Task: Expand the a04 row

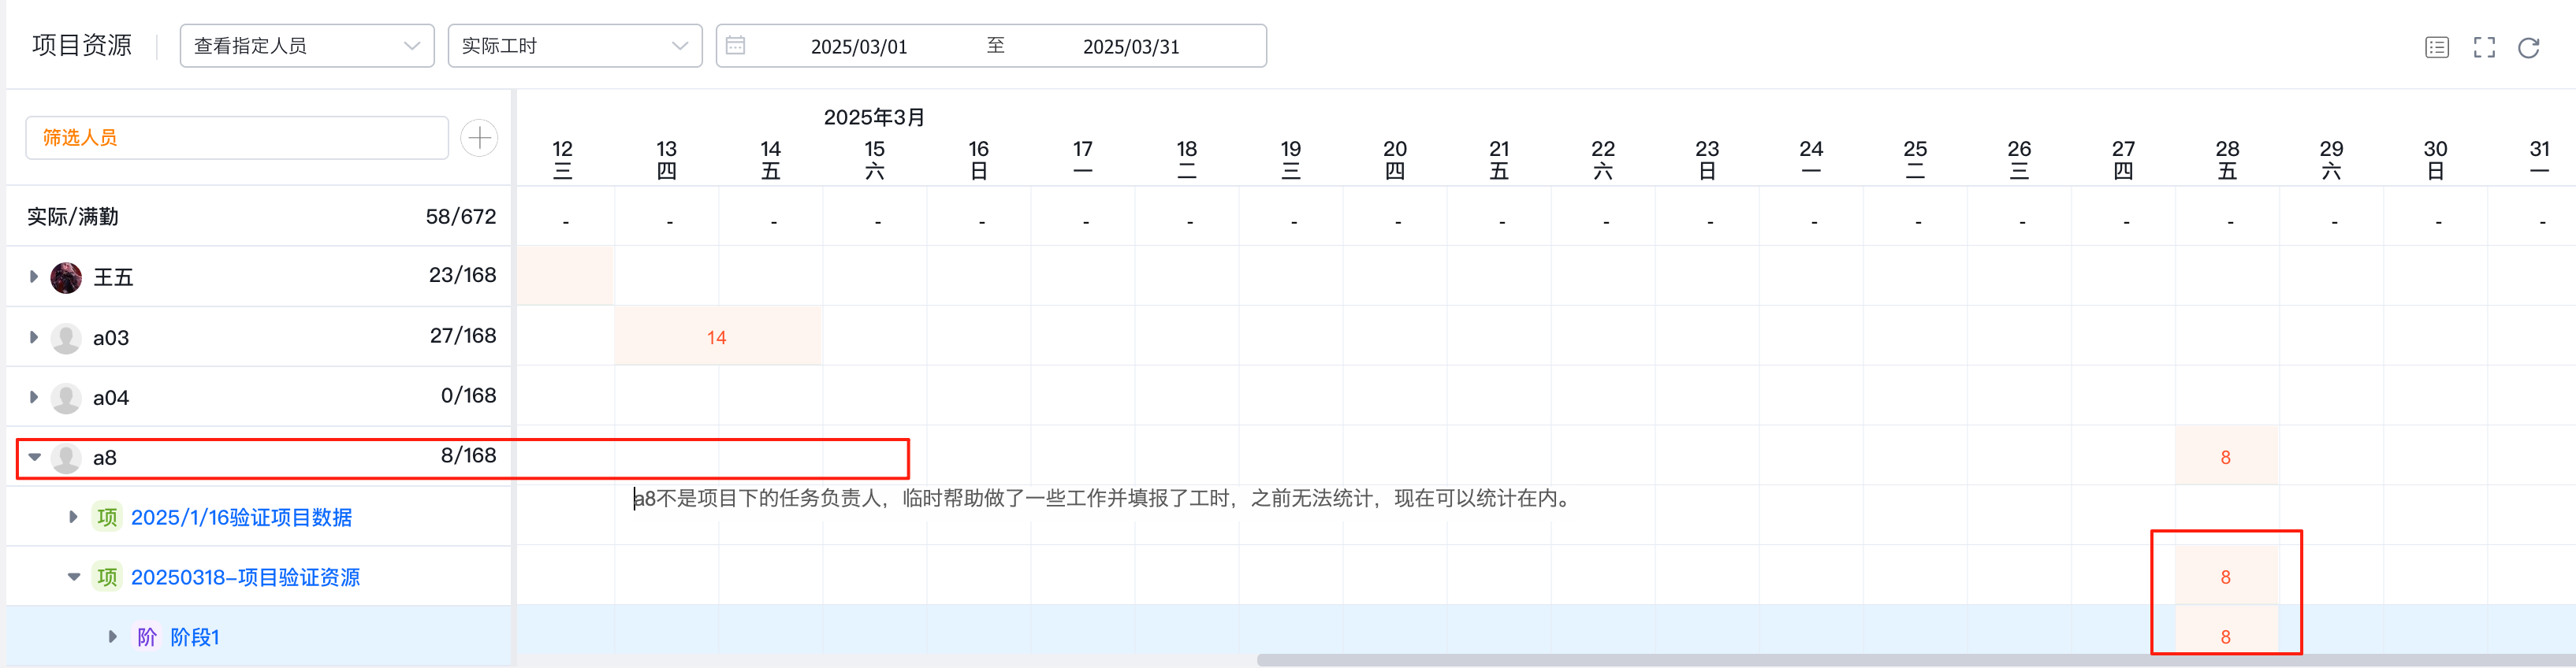Action: coord(33,398)
